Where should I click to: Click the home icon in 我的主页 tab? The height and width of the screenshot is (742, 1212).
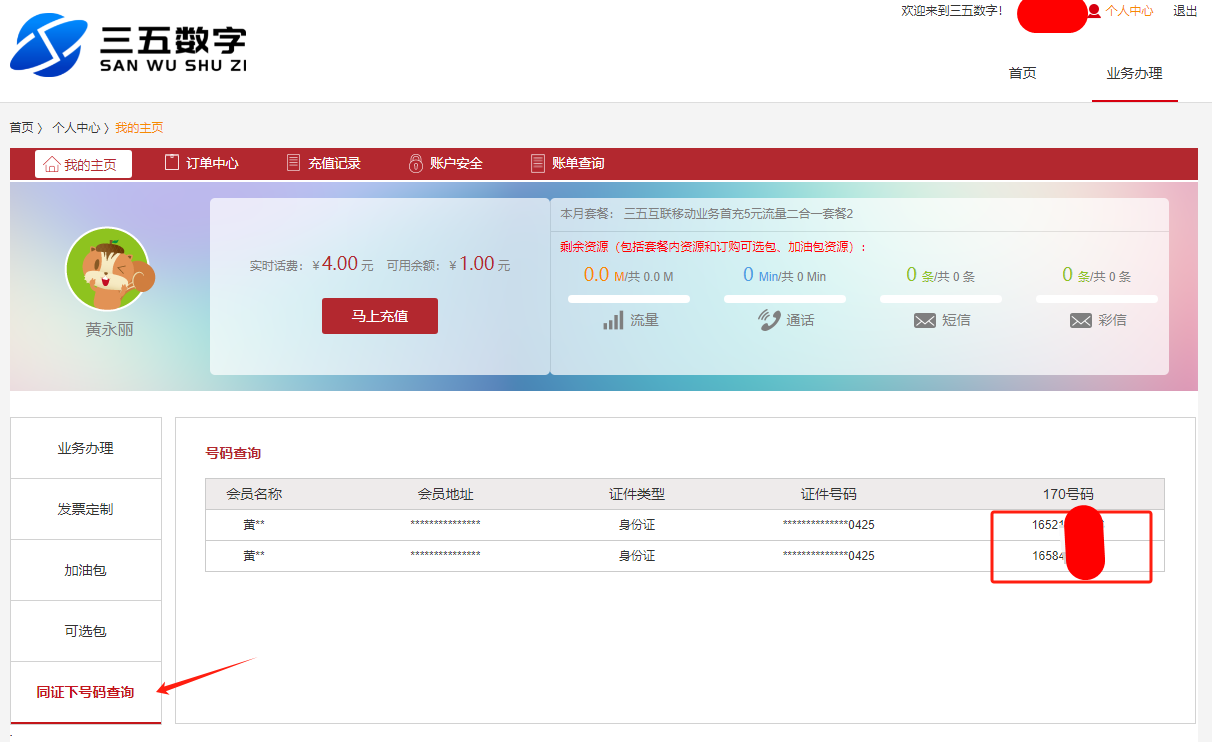(51, 164)
